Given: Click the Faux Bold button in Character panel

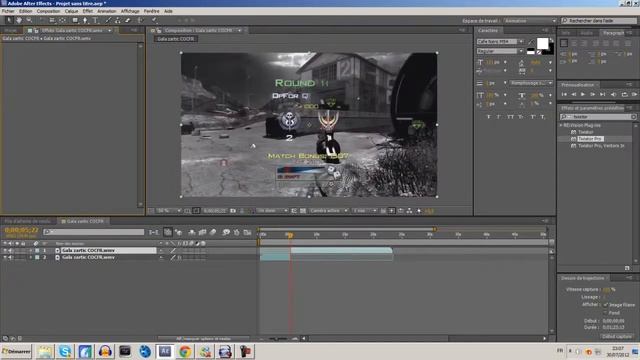Looking at the screenshot, I should [x=489, y=117].
